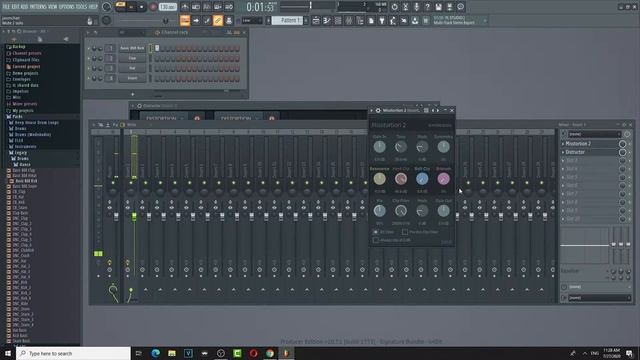Open the piano roll view icon
640x360 pixels.
(327, 20)
